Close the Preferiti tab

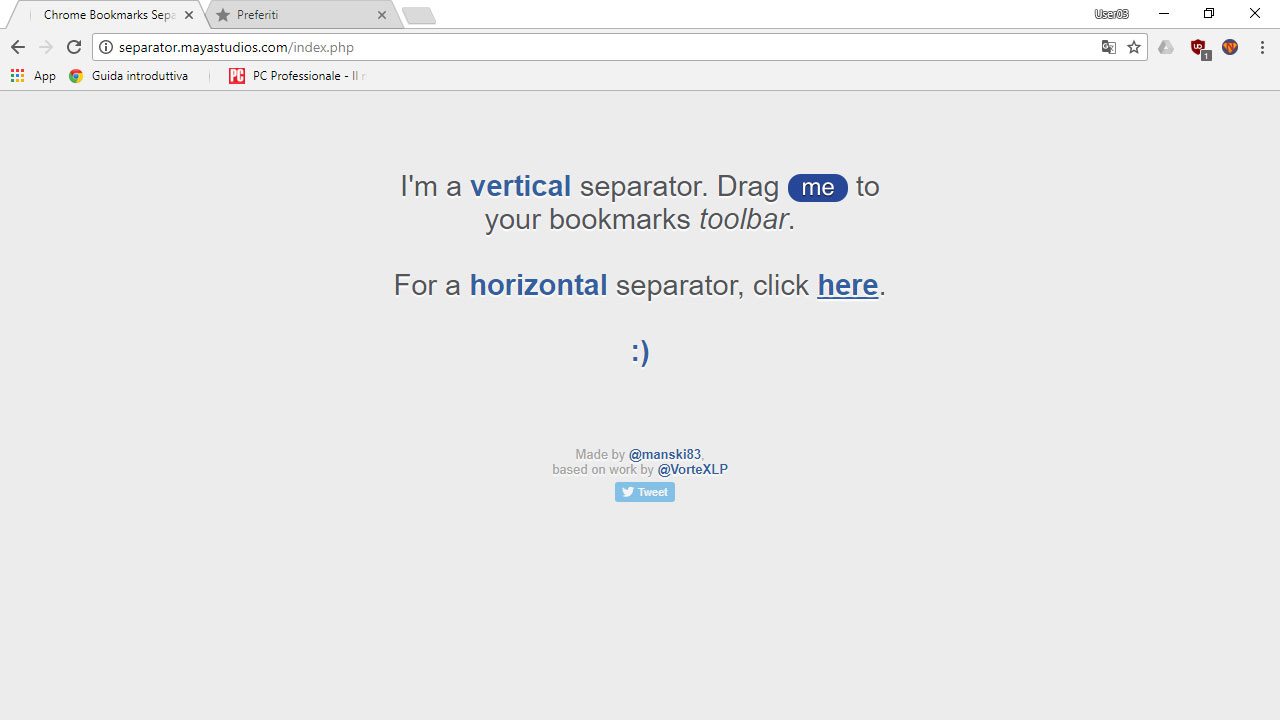click(x=382, y=15)
